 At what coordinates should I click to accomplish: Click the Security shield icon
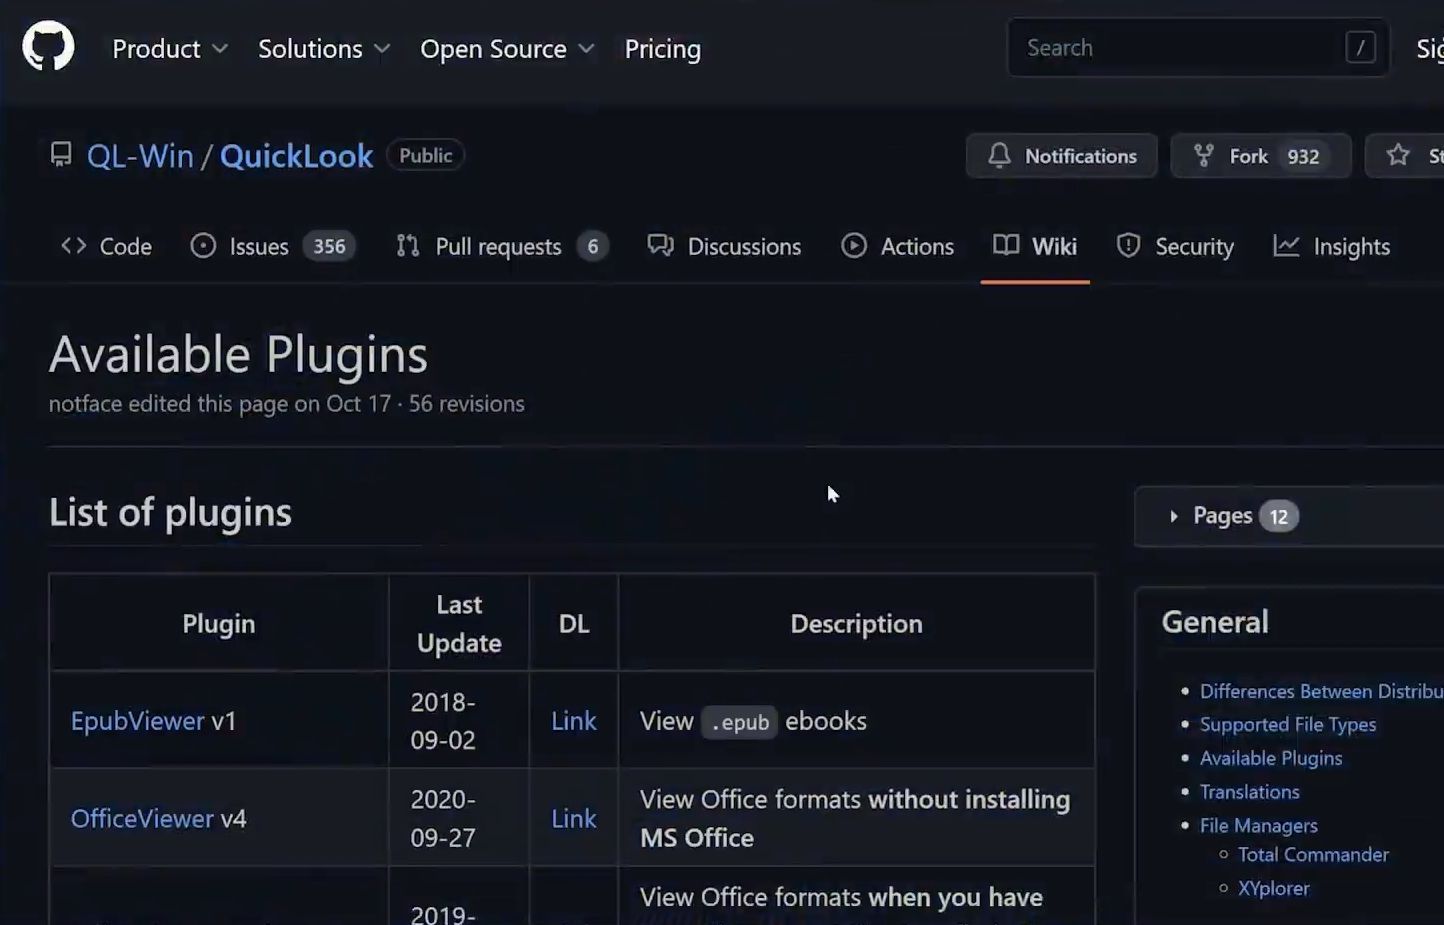pos(1128,246)
